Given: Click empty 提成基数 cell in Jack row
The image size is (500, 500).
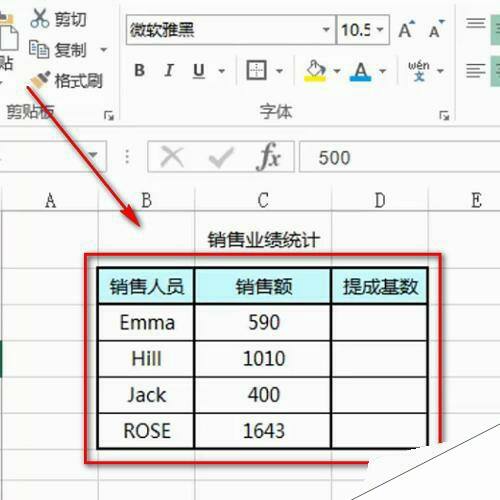Looking at the screenshot, I should coord(380,395).
